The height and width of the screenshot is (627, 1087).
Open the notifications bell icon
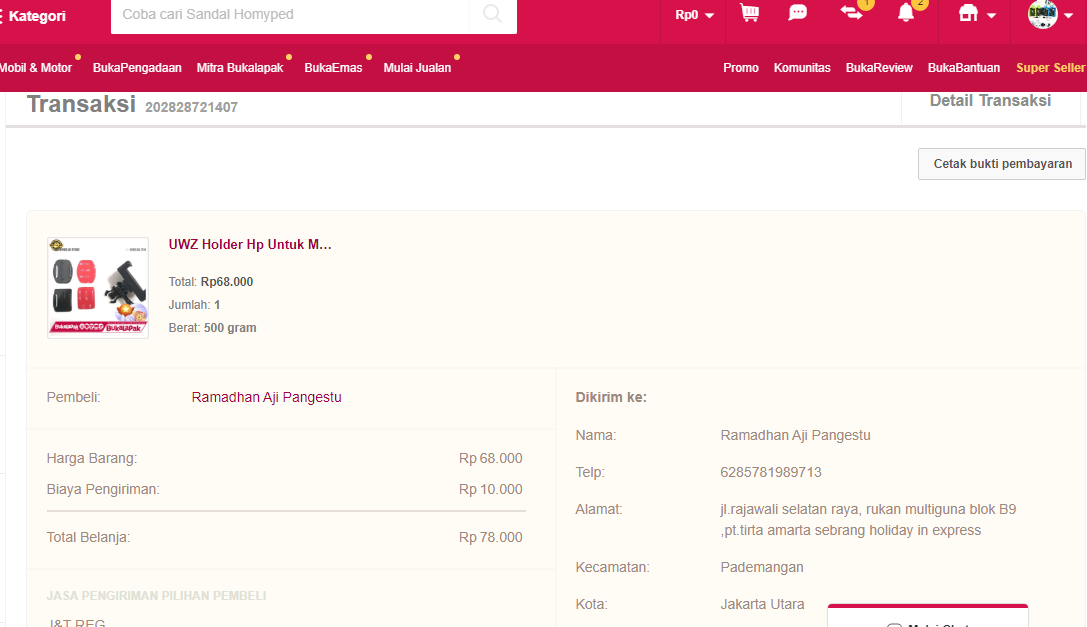point(906,13)
